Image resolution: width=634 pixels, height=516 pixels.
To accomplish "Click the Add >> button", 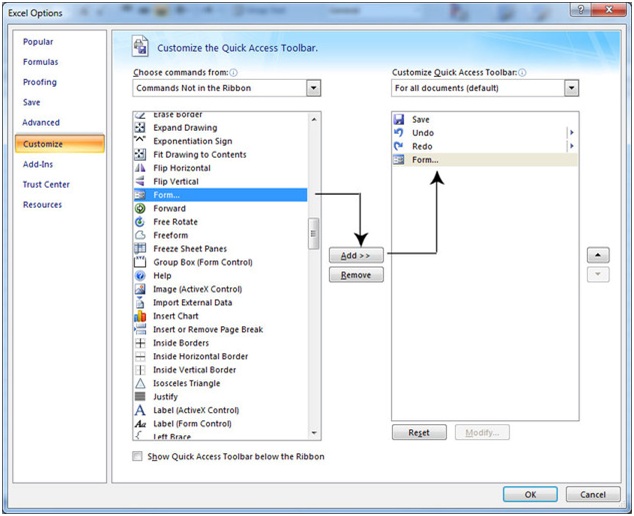I will coord(355,256).
